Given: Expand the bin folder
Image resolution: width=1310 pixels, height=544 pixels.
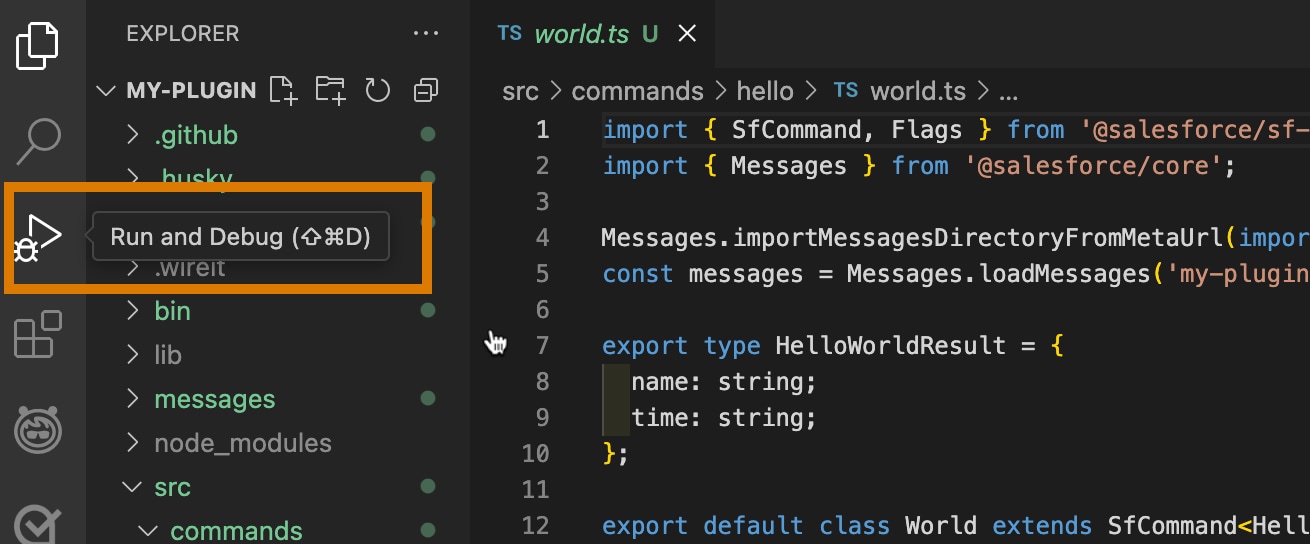Looking at the screenshot, I should 133,311.
